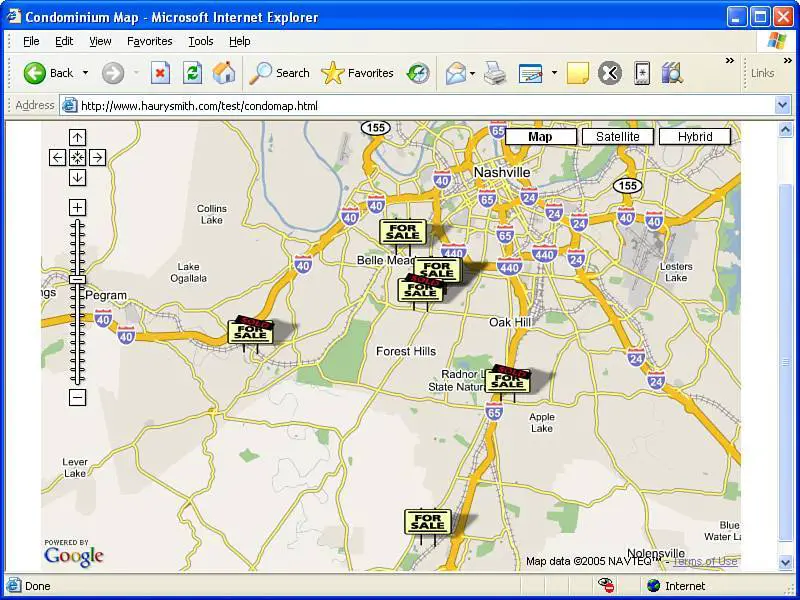800x600 pixels.
Task: Click the map re-center button between the arrows
Action: 78,158
